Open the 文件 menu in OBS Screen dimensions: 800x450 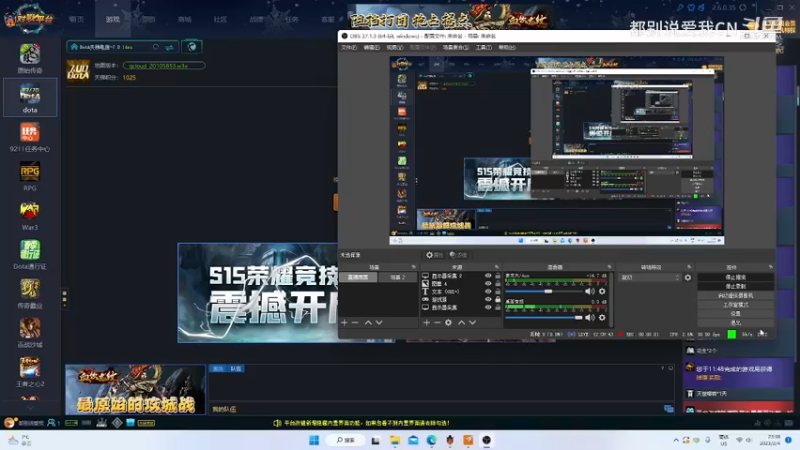point(349,47)
